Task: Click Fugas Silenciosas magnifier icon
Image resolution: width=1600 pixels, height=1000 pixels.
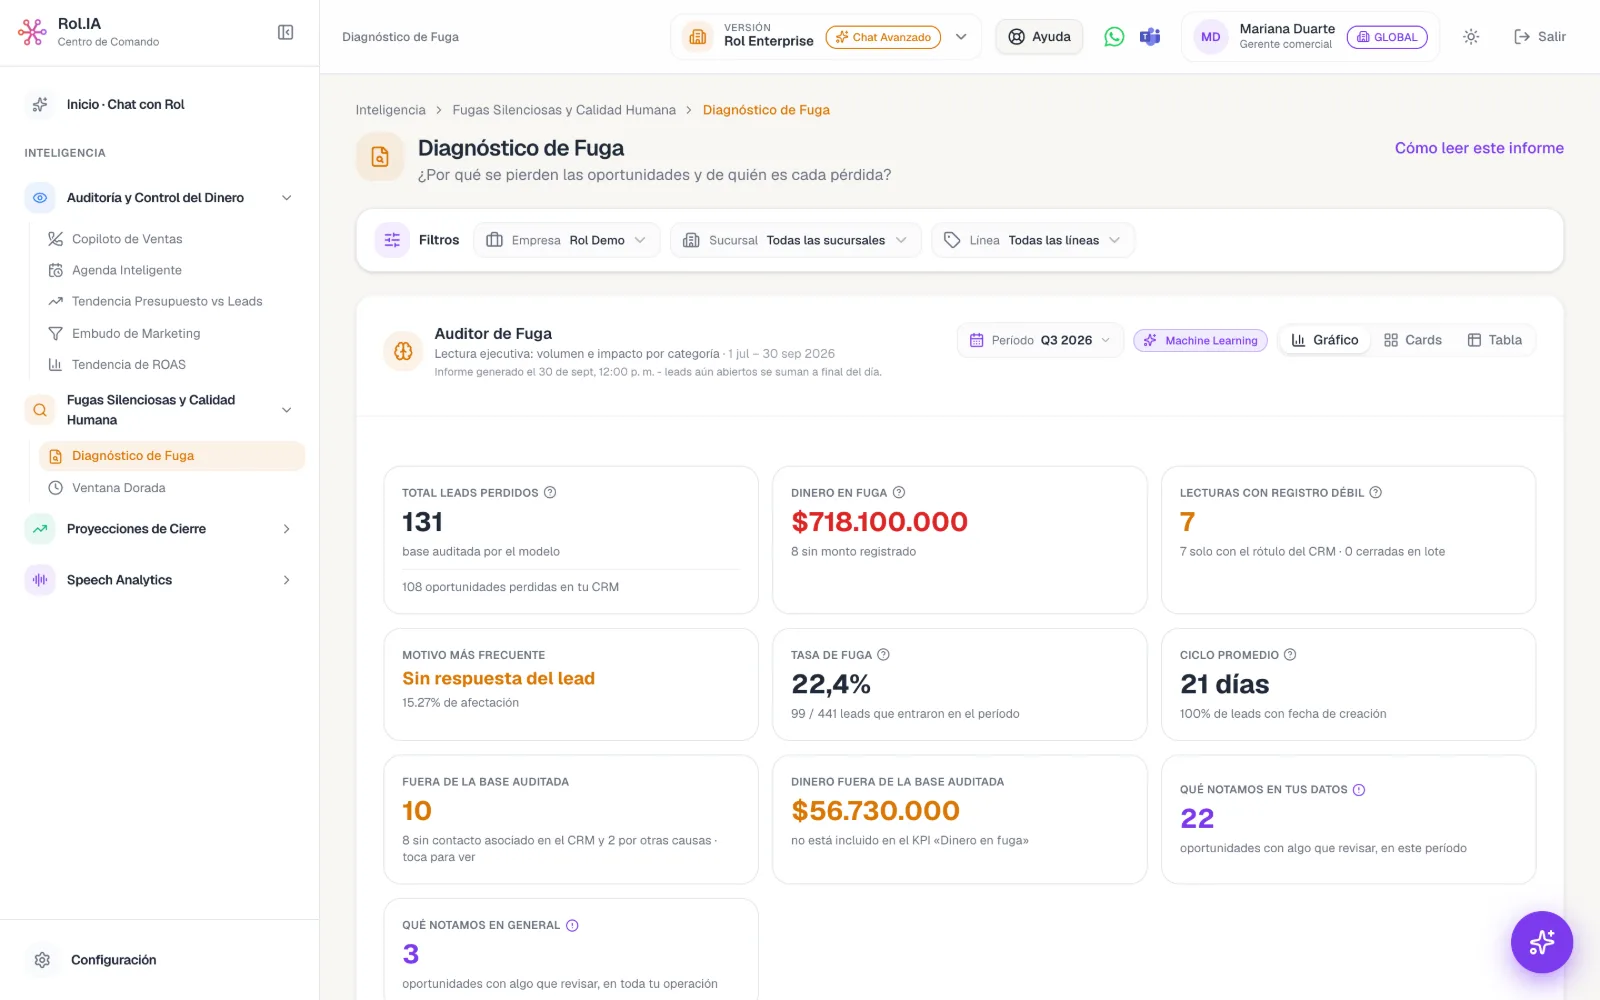Action: click(40, 410)
